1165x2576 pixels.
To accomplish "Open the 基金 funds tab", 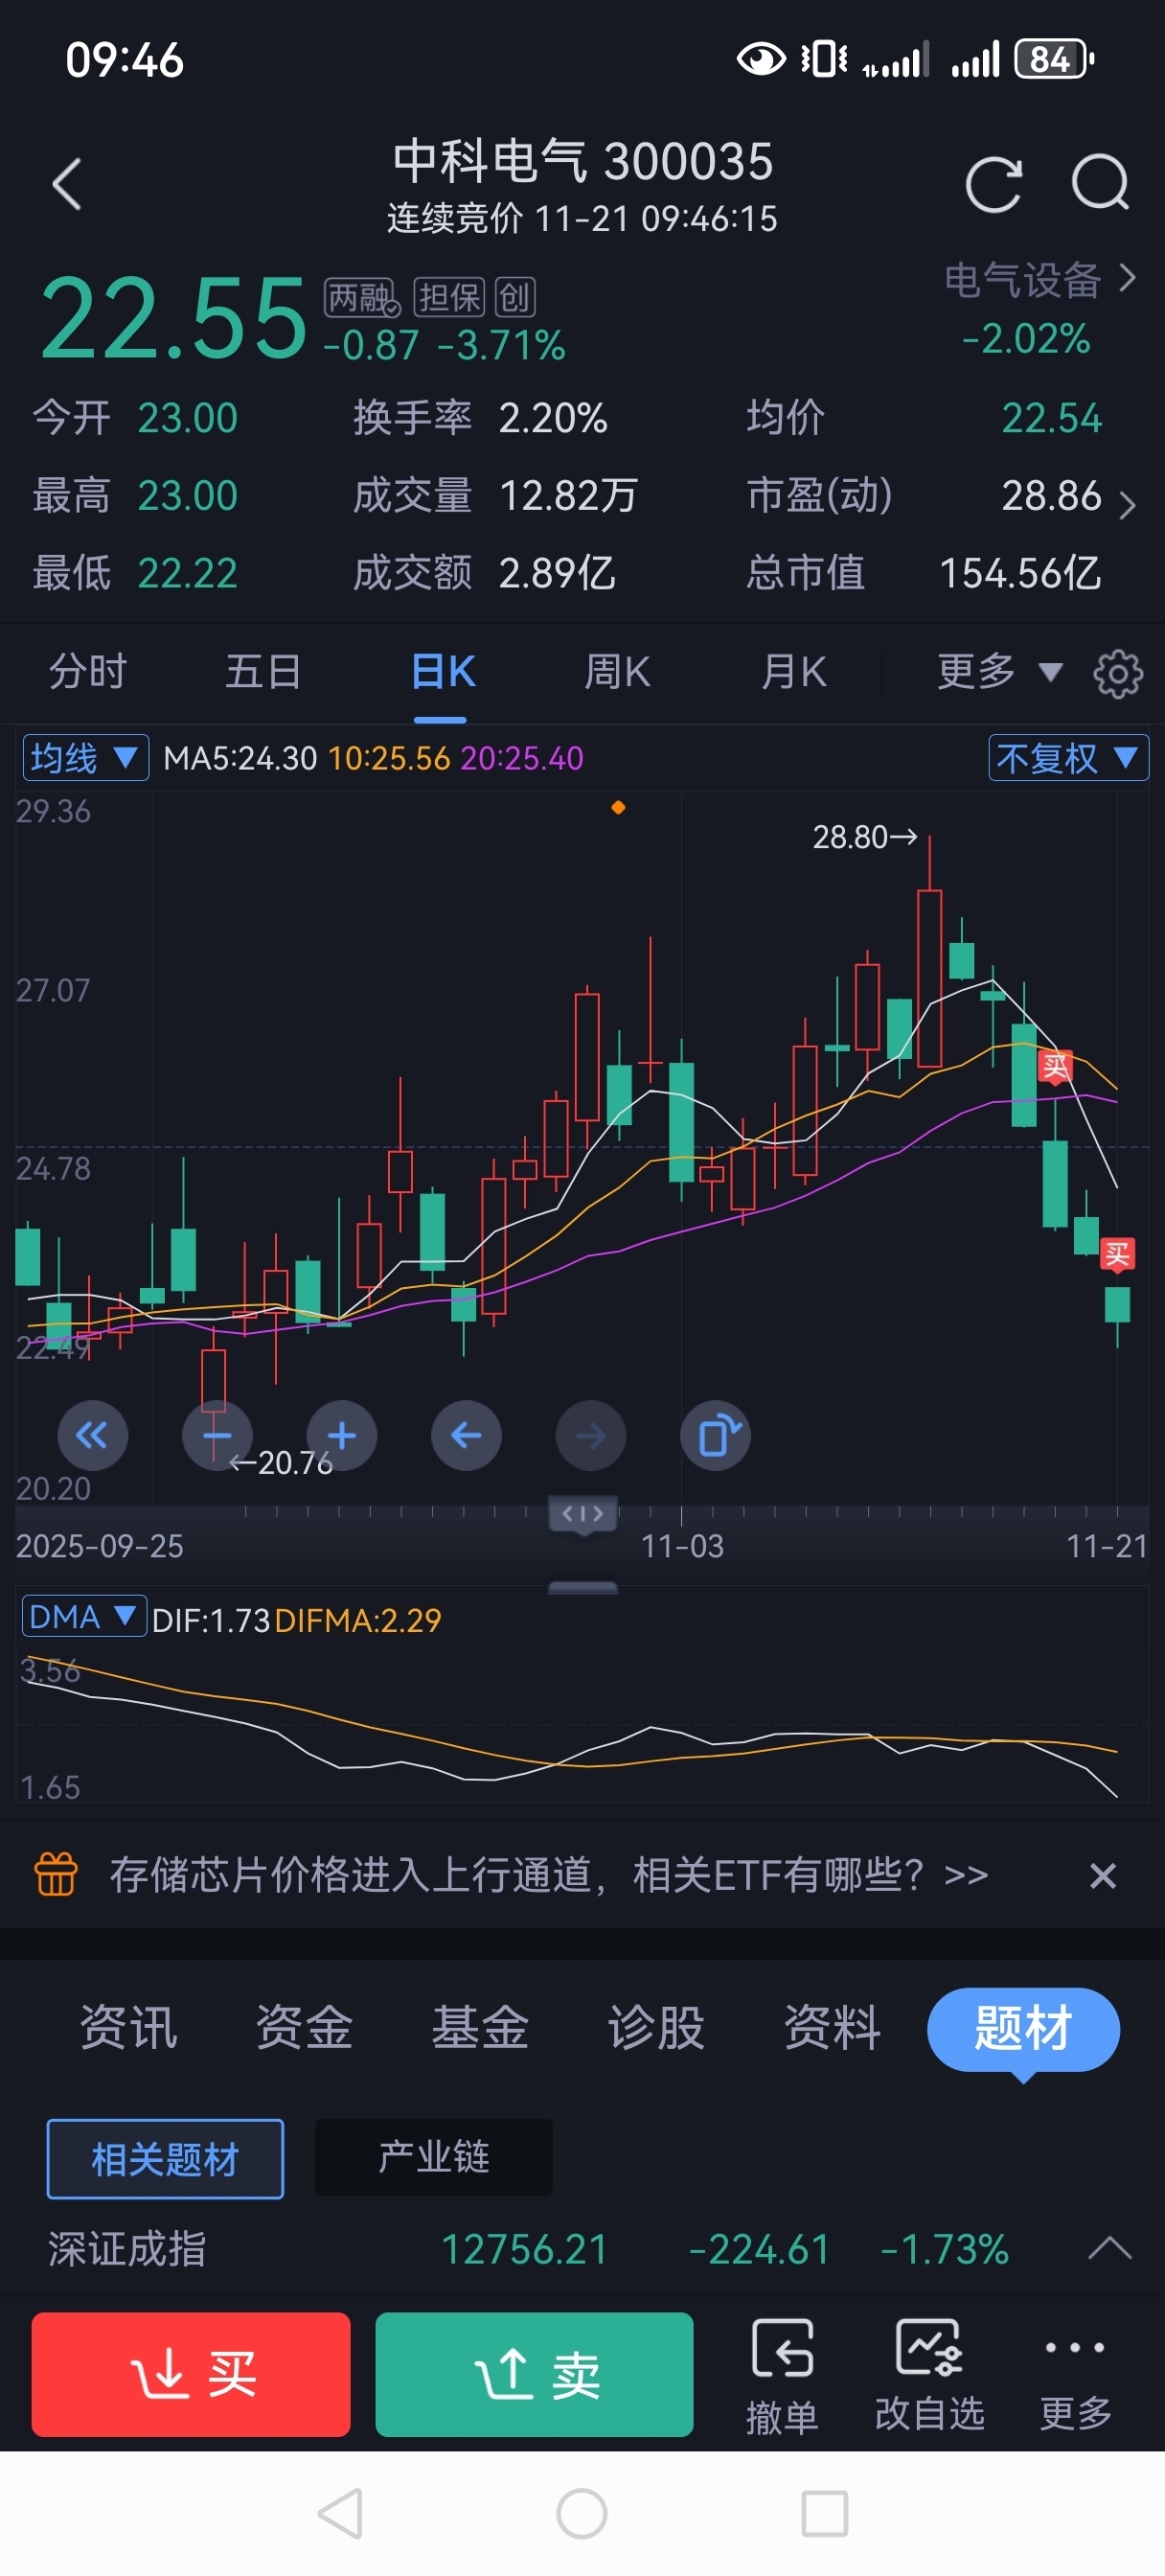I will click(481, 2027).
